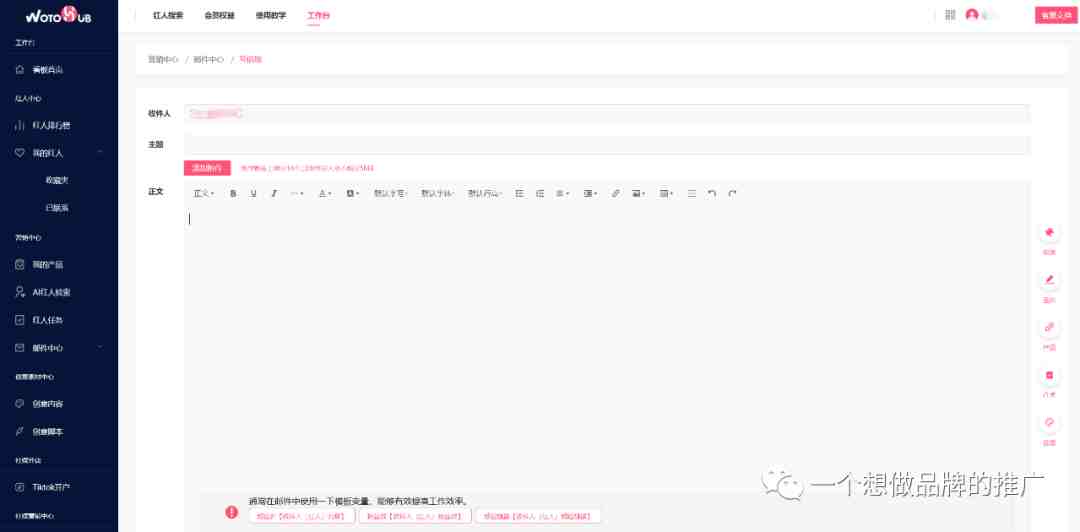1080x532 pixels.
Task: Click the envelope icon for 邮件中心
Action: click(x=20, y=348)
